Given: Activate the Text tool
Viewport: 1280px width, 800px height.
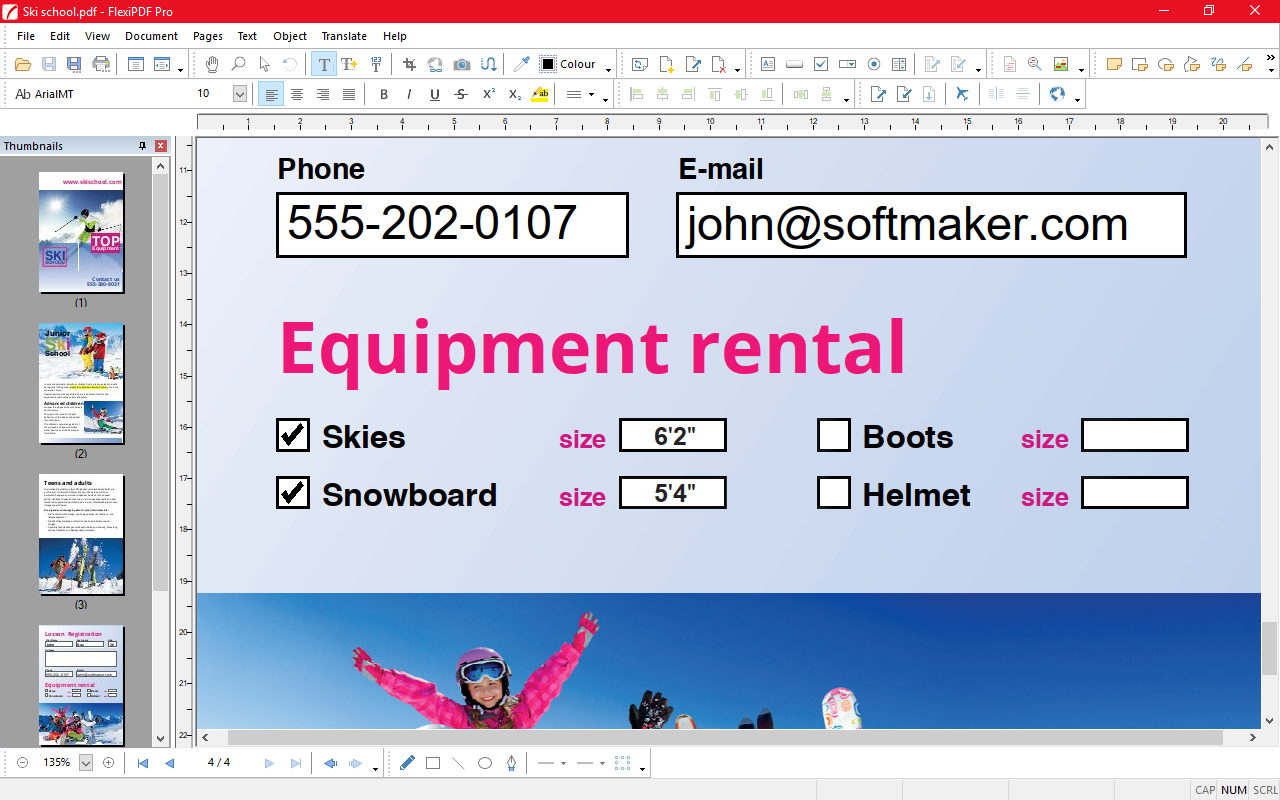Looking at the screenshot, I should tap(324, 64).
